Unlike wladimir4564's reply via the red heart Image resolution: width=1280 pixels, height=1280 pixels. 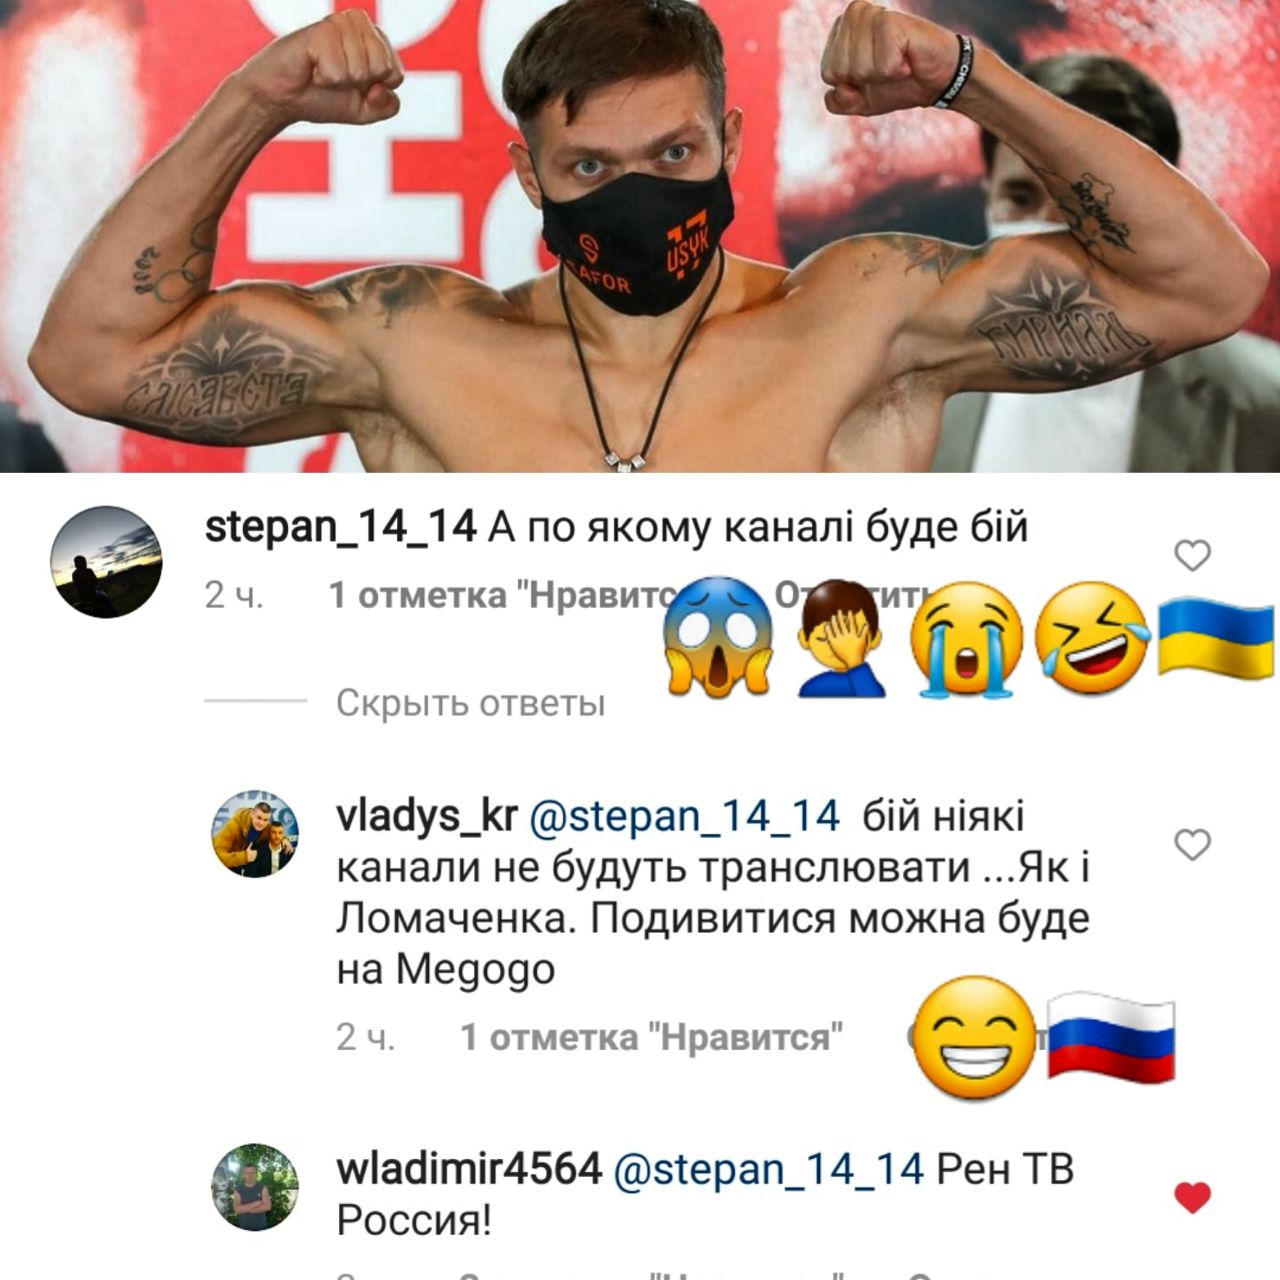click(x=1192, y=1197)
